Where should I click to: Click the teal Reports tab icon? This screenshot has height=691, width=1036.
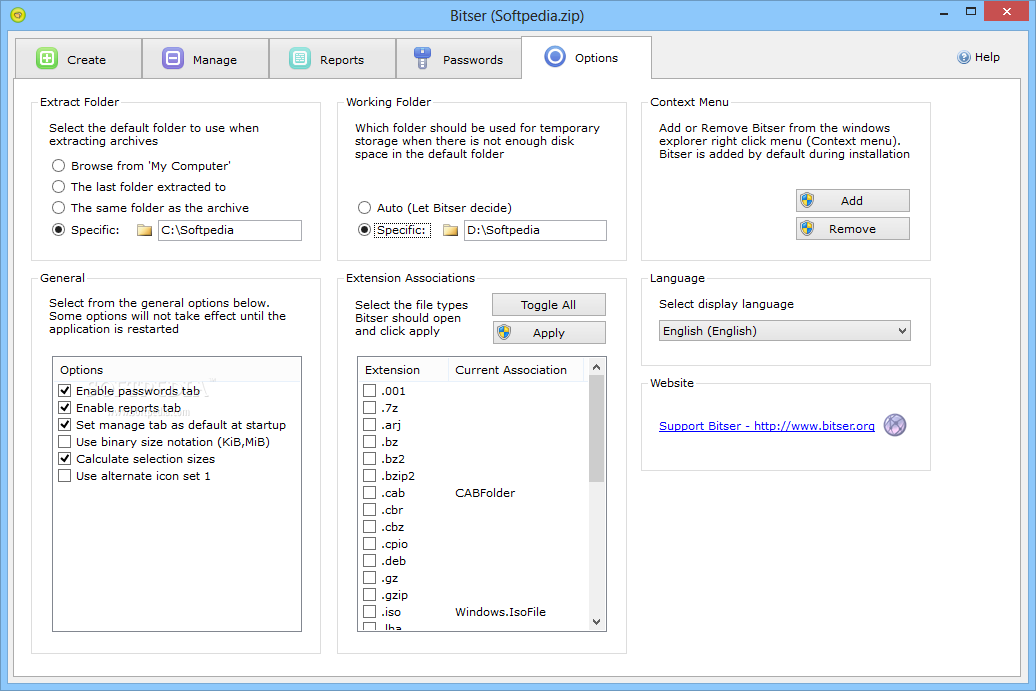click(300, 59)
